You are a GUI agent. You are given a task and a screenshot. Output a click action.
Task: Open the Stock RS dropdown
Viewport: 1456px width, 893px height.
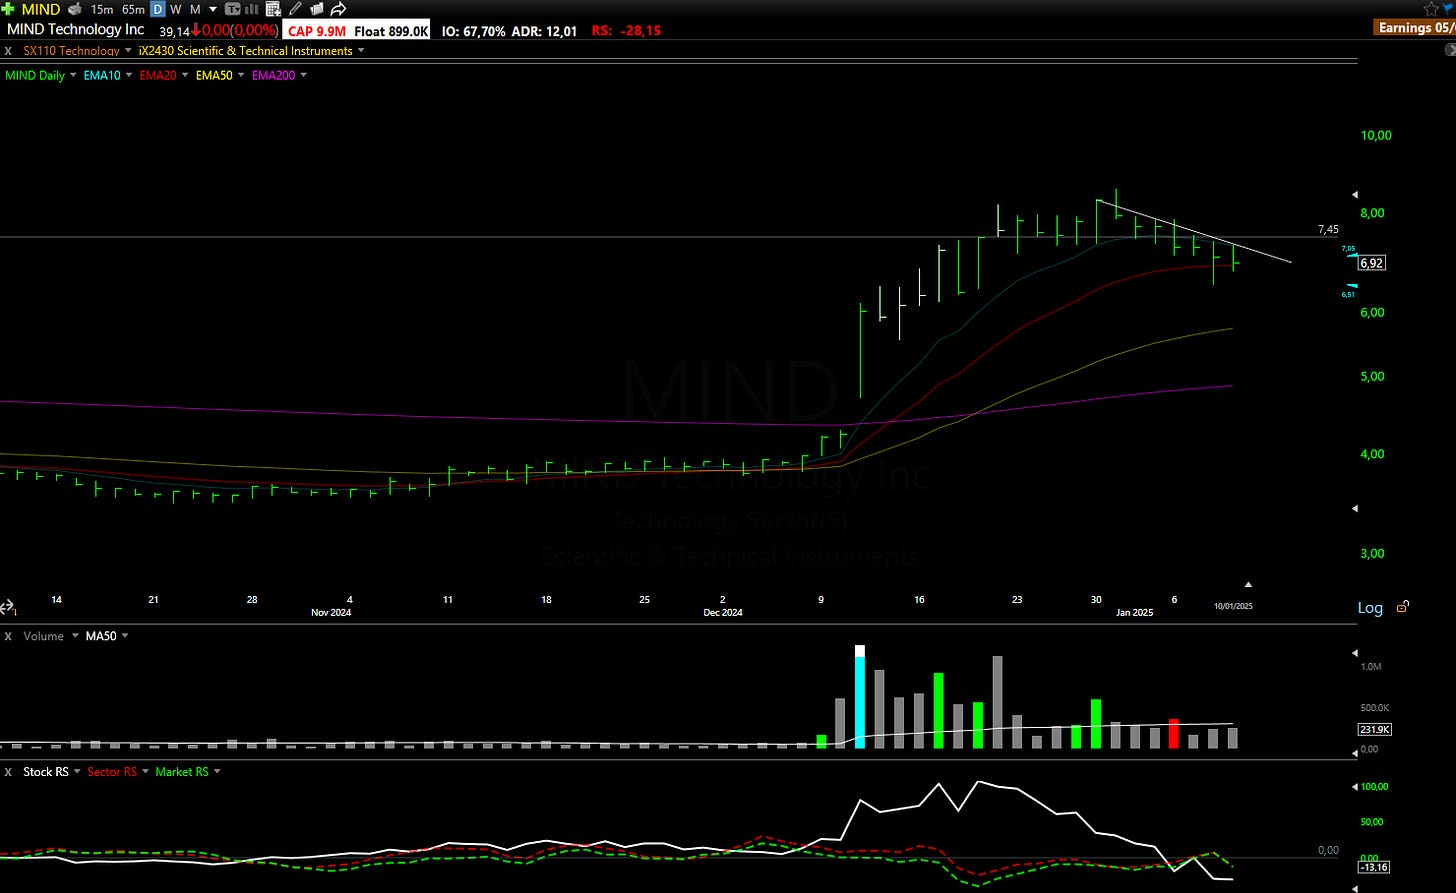tap(77, 772)
